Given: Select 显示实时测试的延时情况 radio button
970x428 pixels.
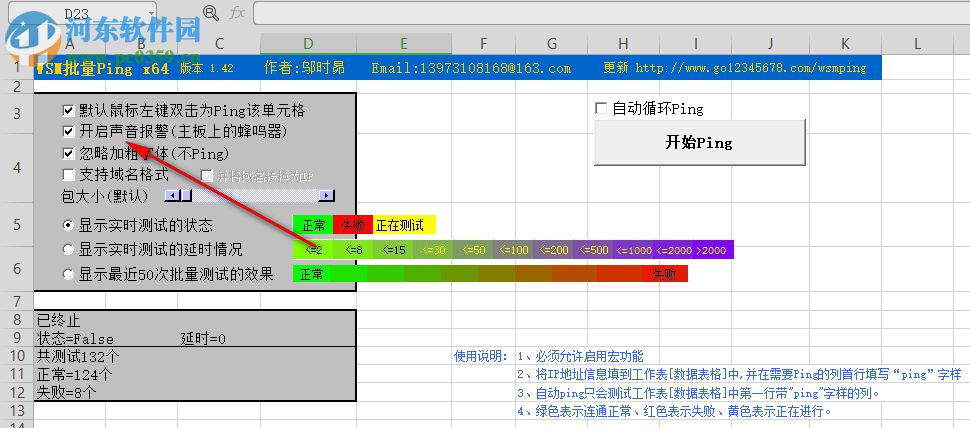Looking at the screenshot, I should point(69,249).
